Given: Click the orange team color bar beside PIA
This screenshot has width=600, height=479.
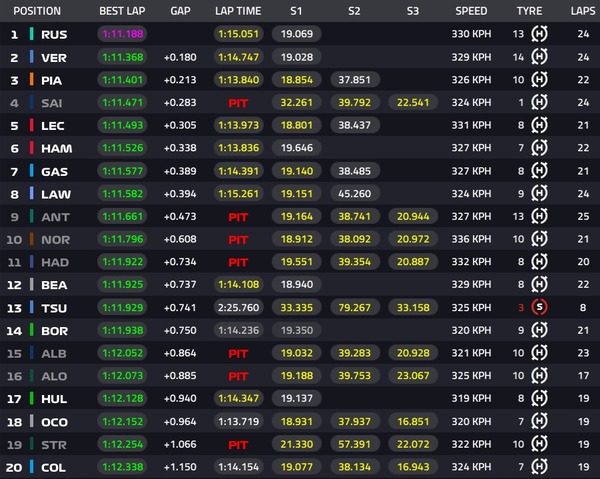Looking at the screenshot, I should (x=32, y=80).
